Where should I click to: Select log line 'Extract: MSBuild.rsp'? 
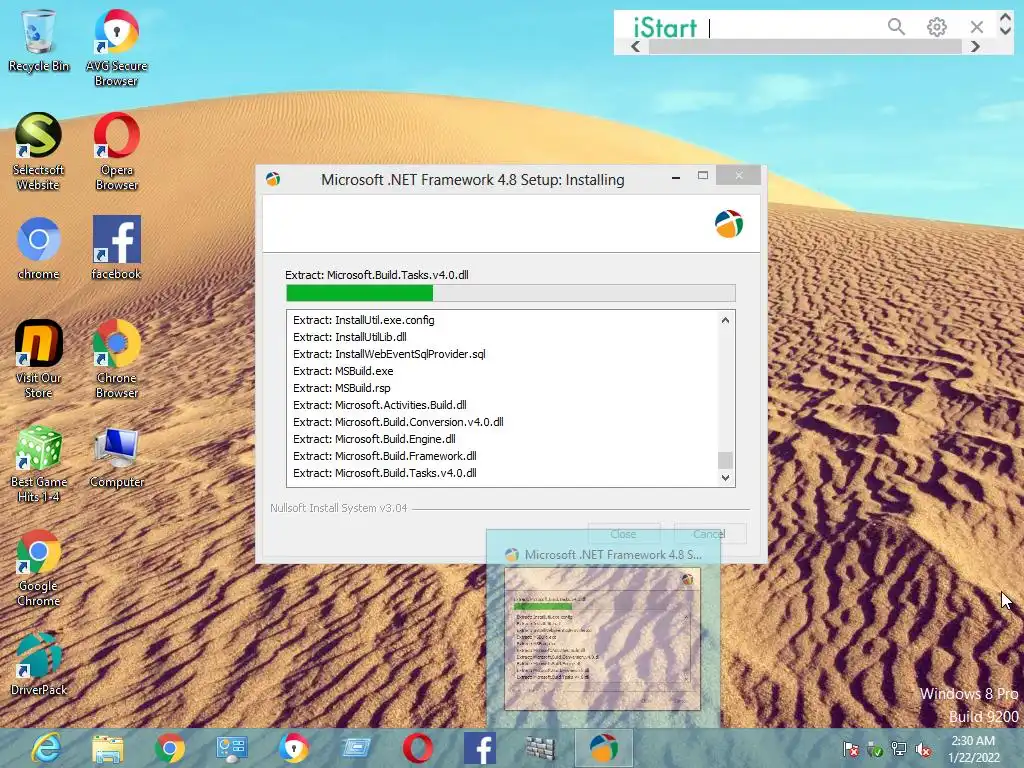click(x=342, y=388)
